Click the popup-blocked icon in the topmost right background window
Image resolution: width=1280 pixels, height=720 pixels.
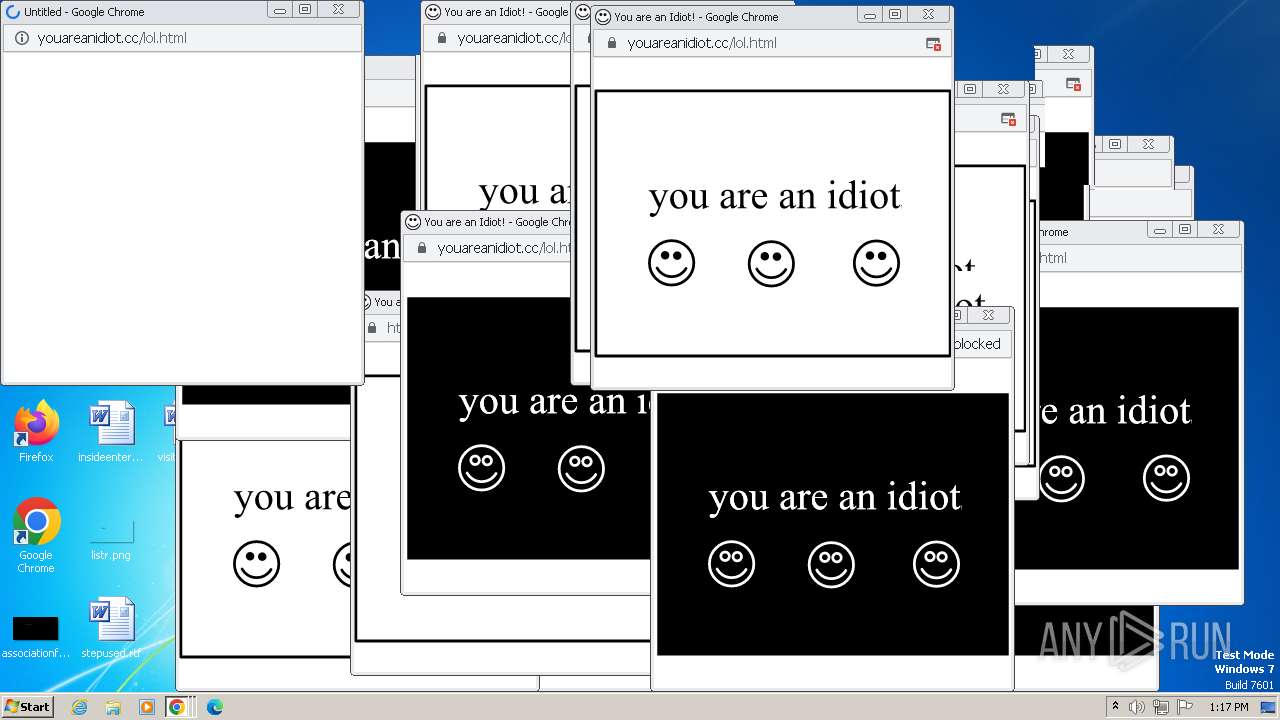click(x=1073, y=84)
